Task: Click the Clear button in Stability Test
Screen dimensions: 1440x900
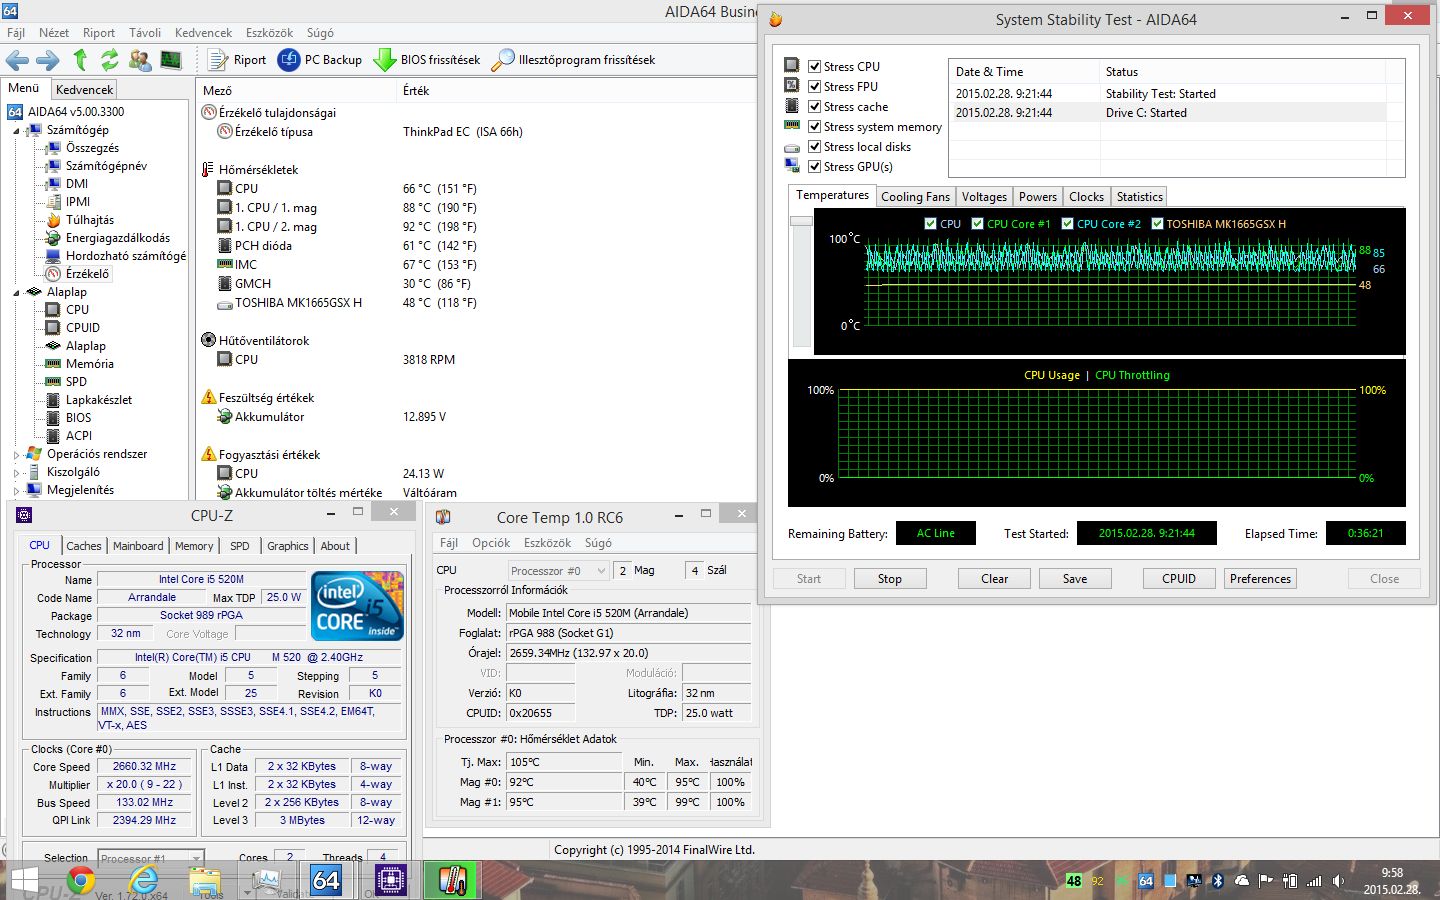Action: [x=994, y=579]
